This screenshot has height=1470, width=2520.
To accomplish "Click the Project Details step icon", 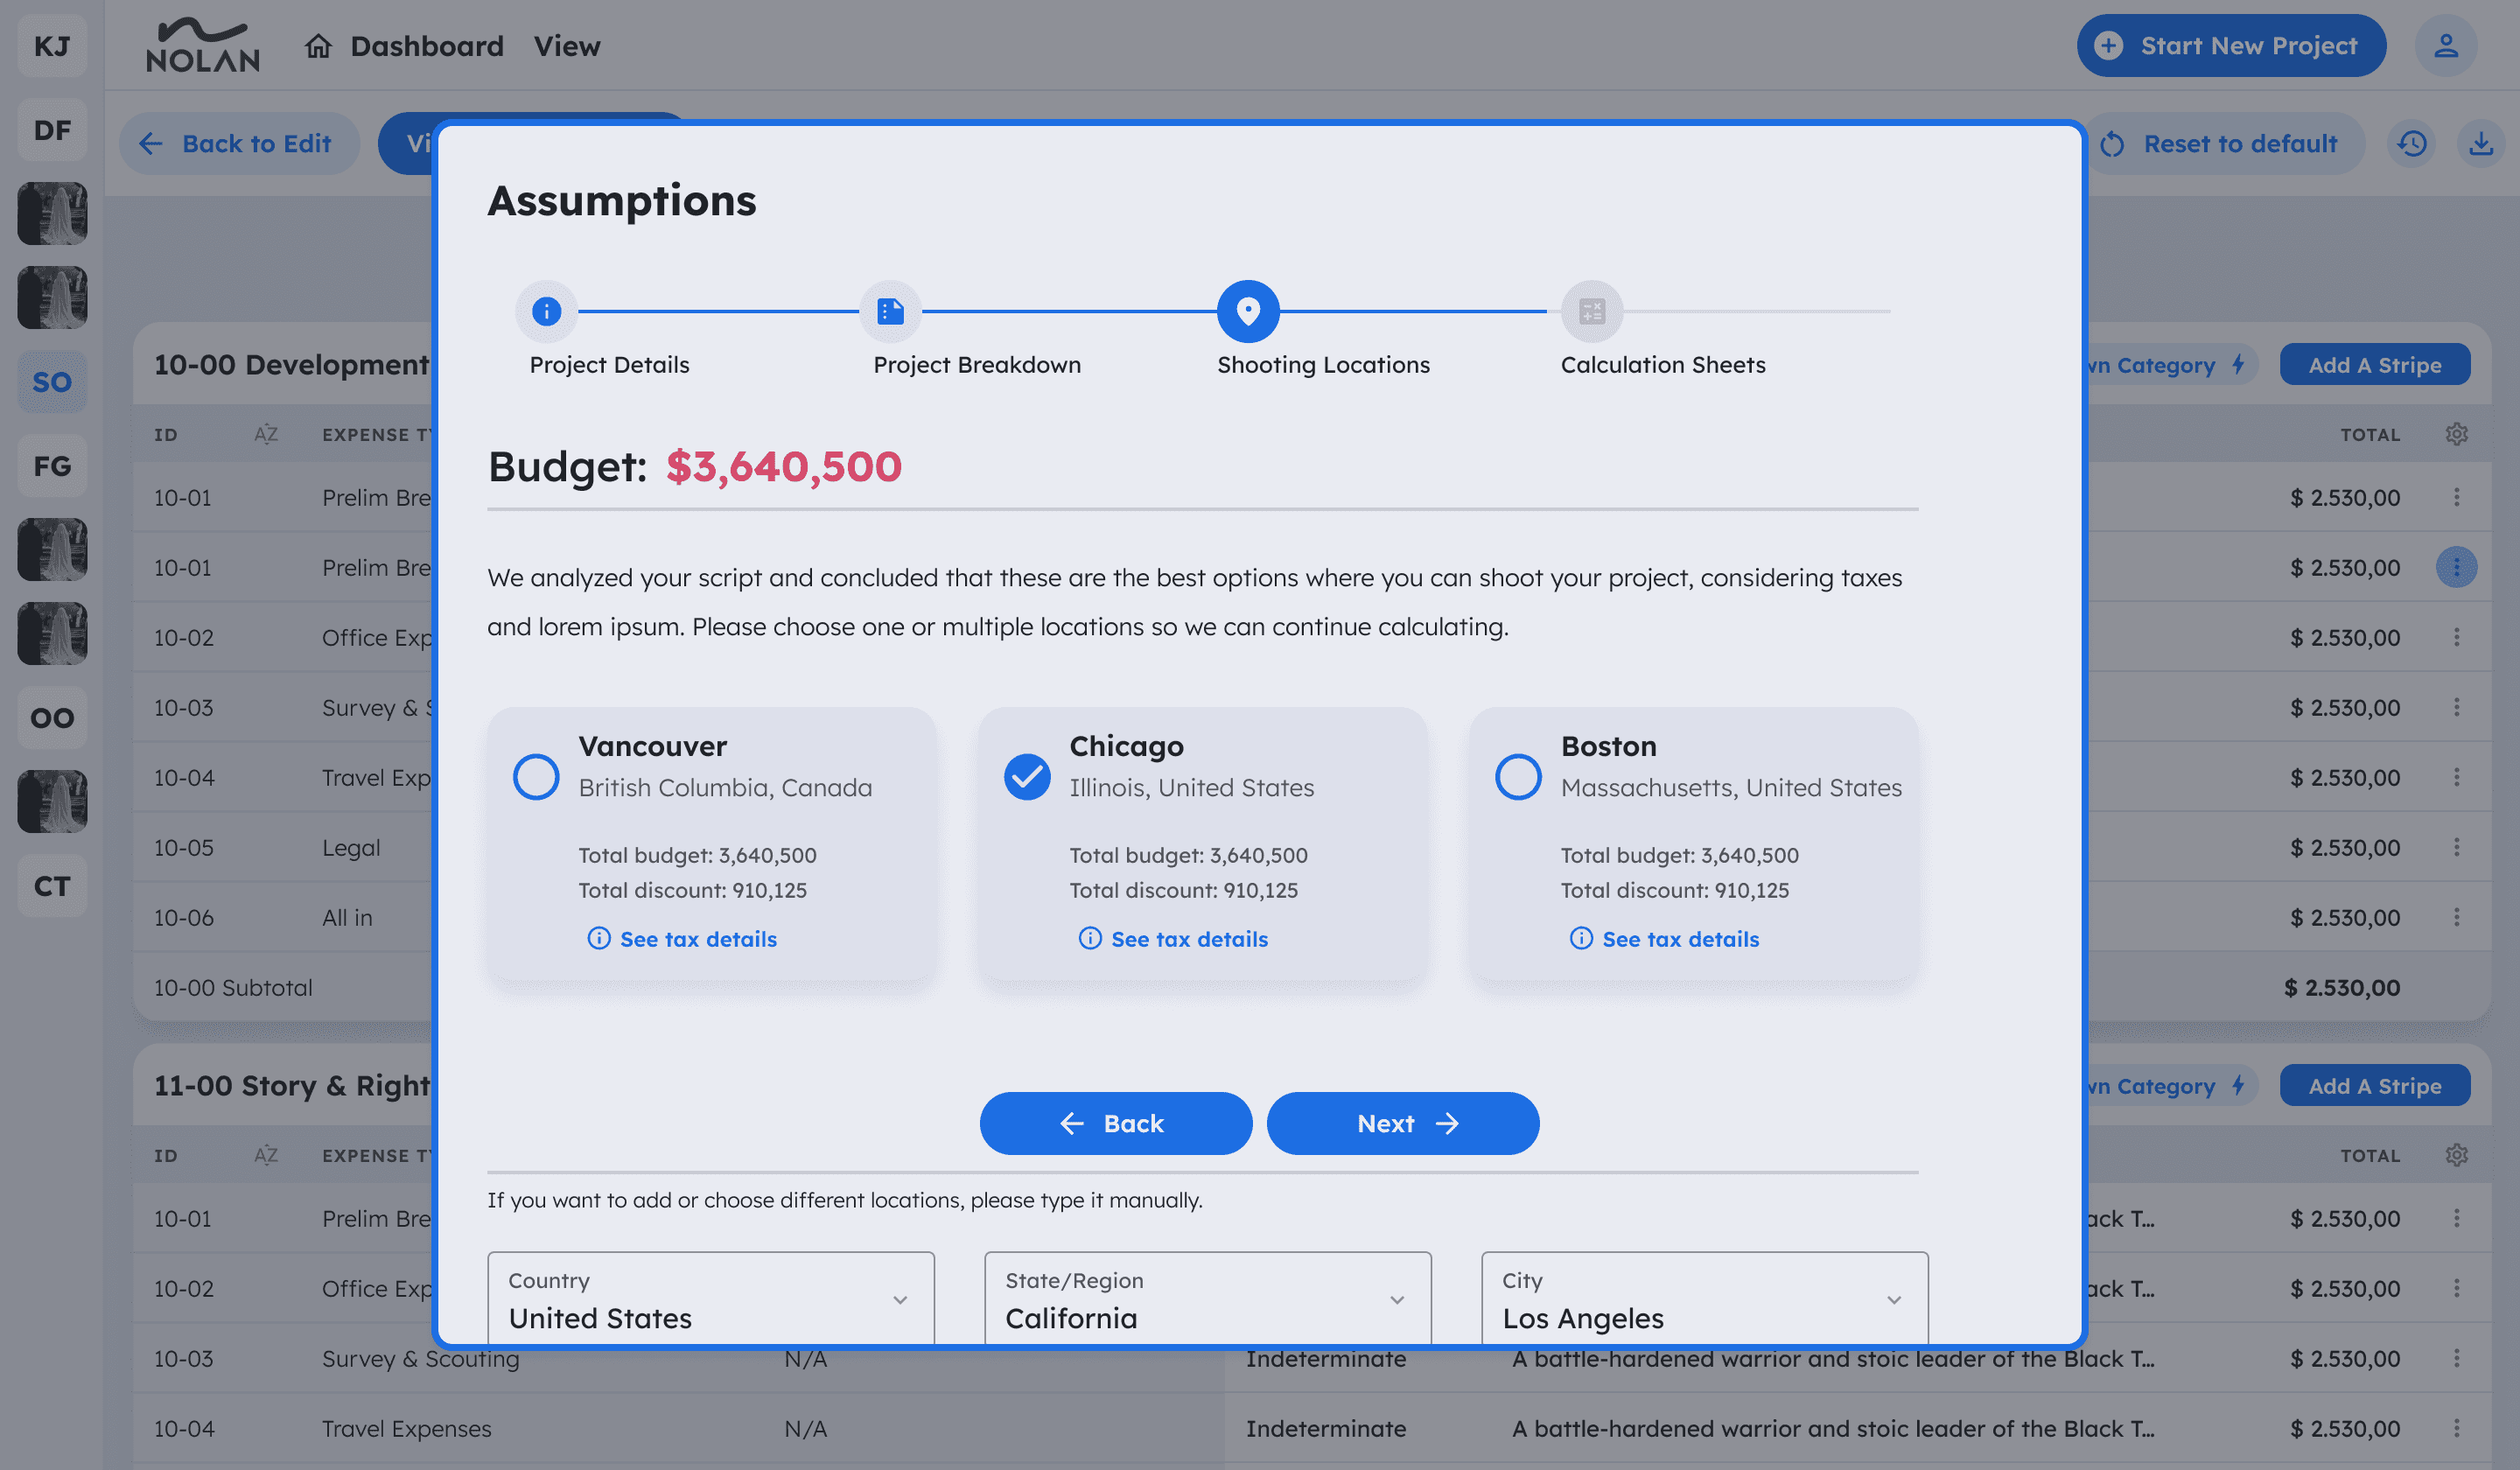I will pyautogui.click(x=546, y=311).
